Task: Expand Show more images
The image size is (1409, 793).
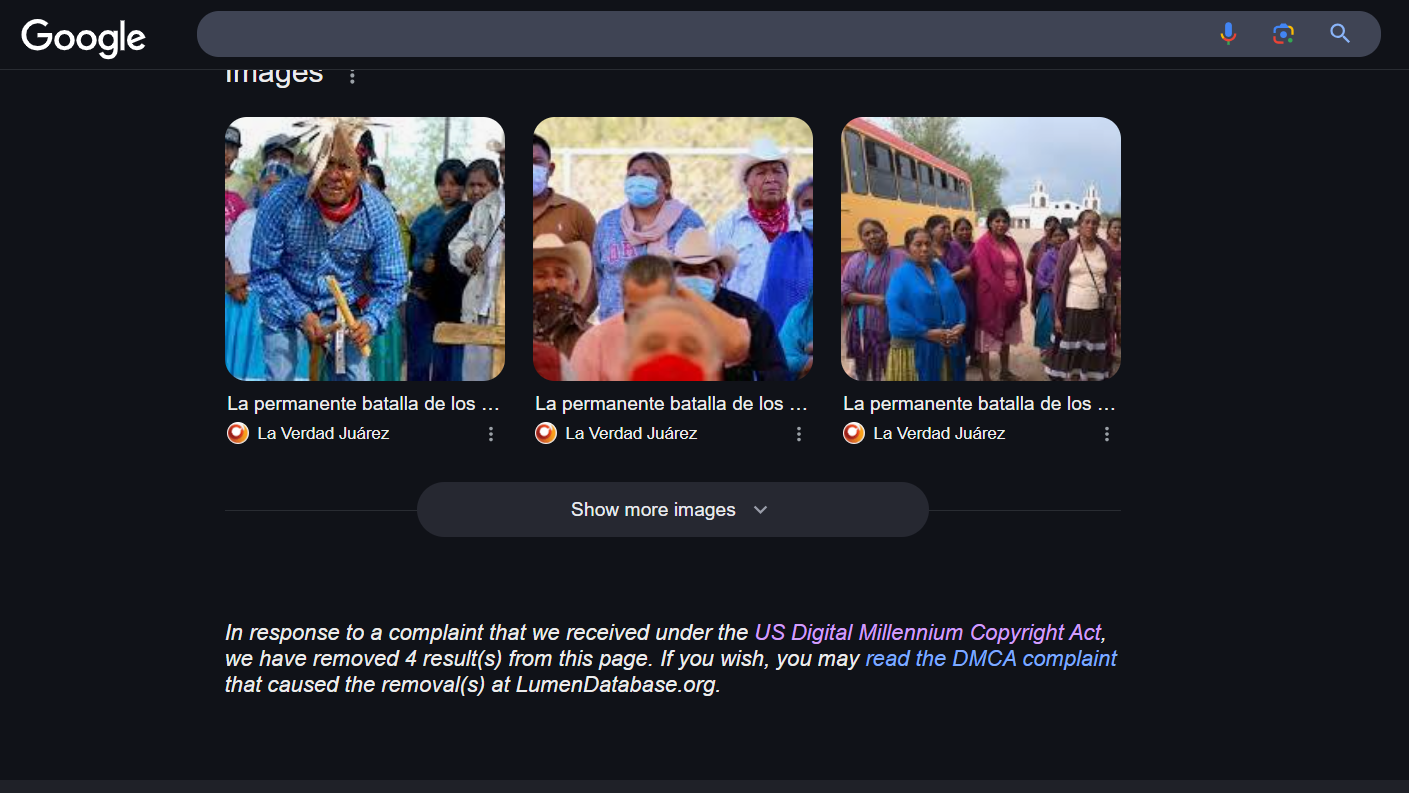Action: [x=673, y=510]
